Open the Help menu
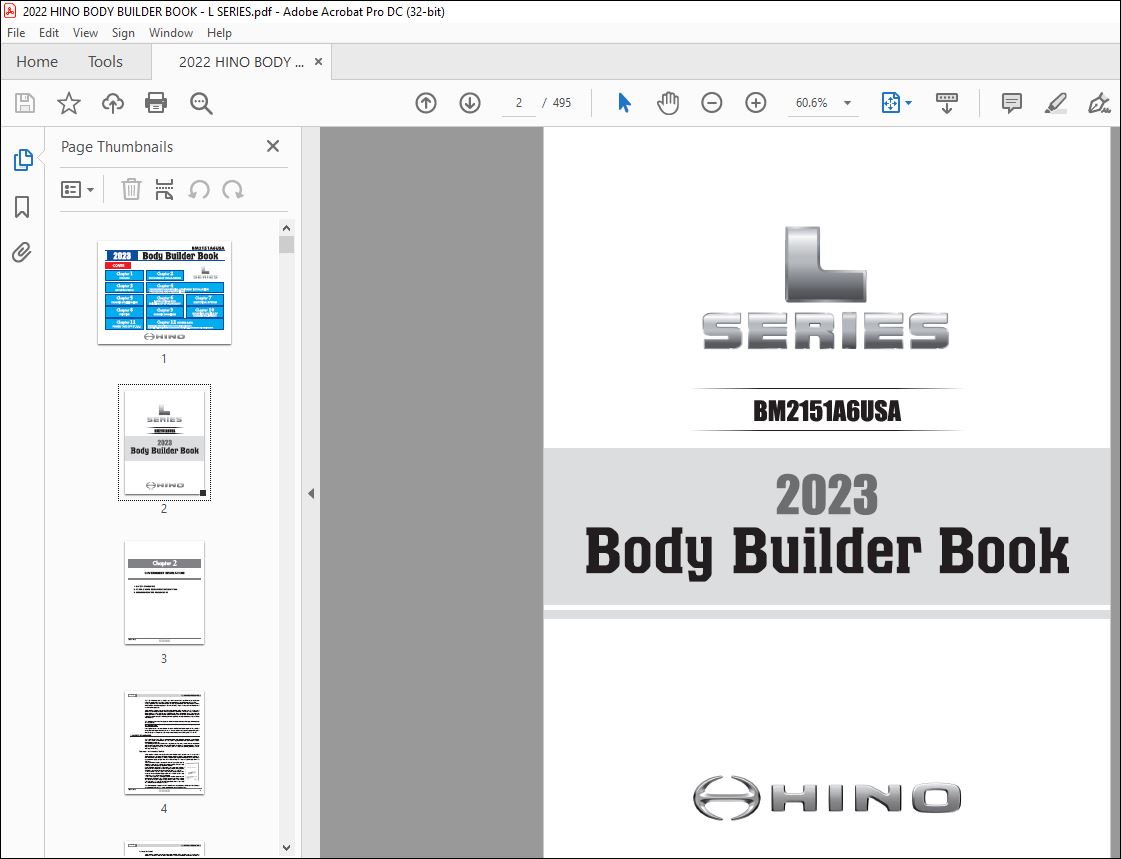Image resolution: width=1121 pixels, height=859 pixels. click(x=219, y=33)
